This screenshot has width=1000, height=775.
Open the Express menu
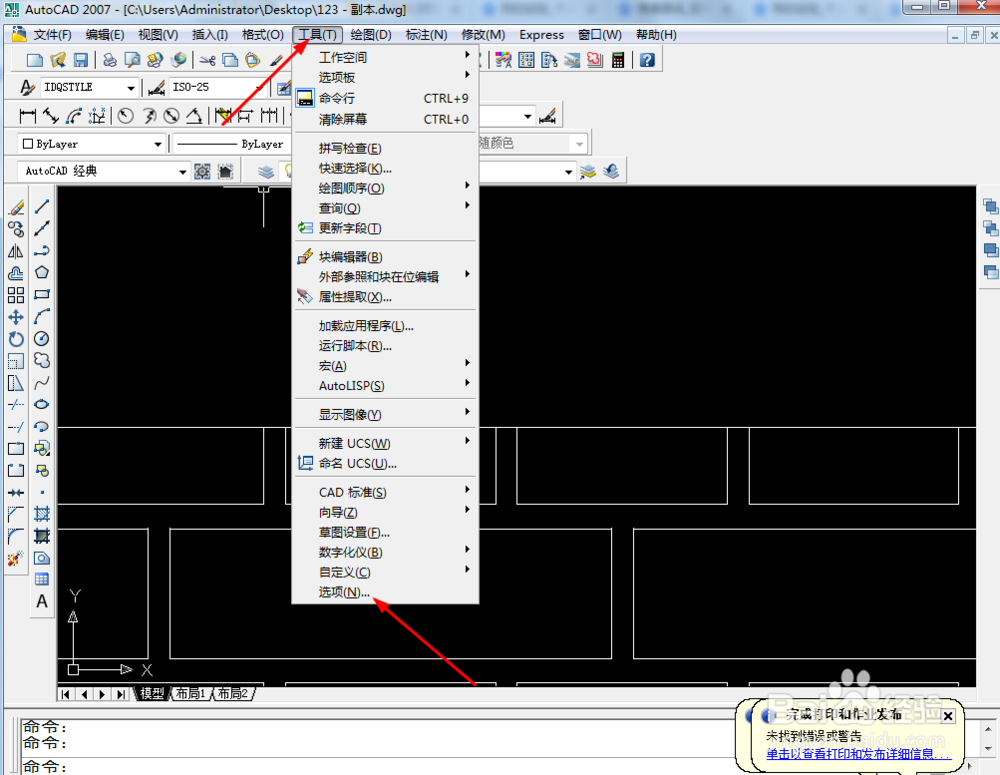coord(541,34)
